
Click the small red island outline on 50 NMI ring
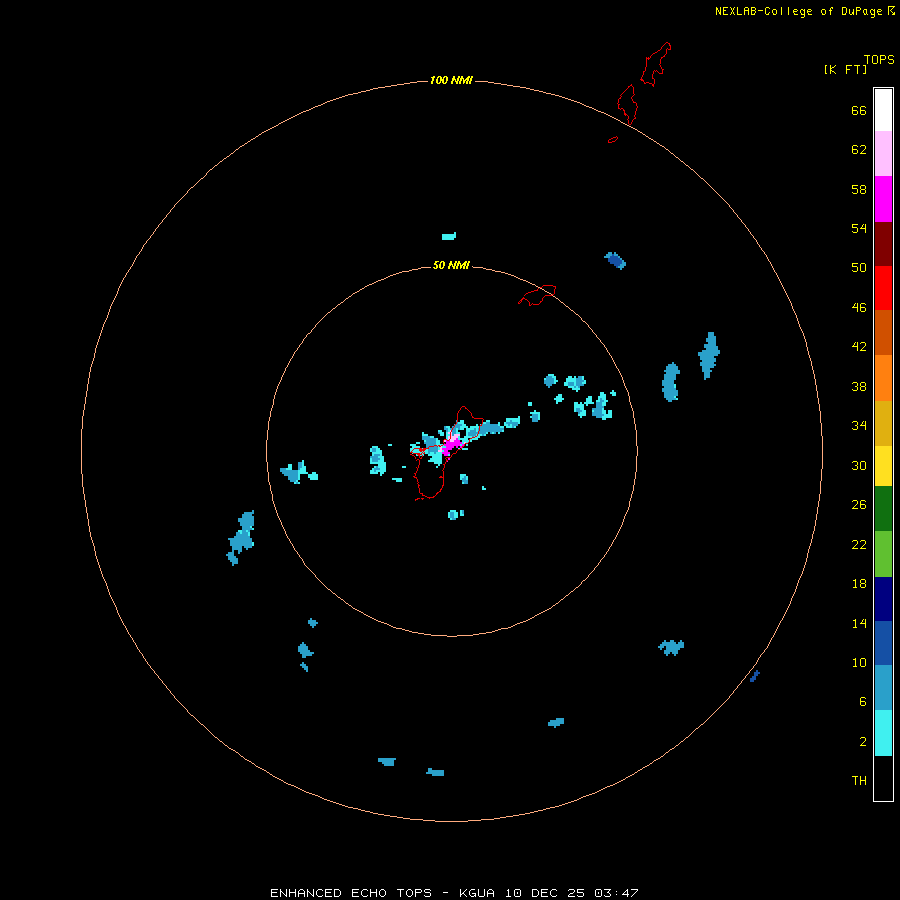(537, 295)
